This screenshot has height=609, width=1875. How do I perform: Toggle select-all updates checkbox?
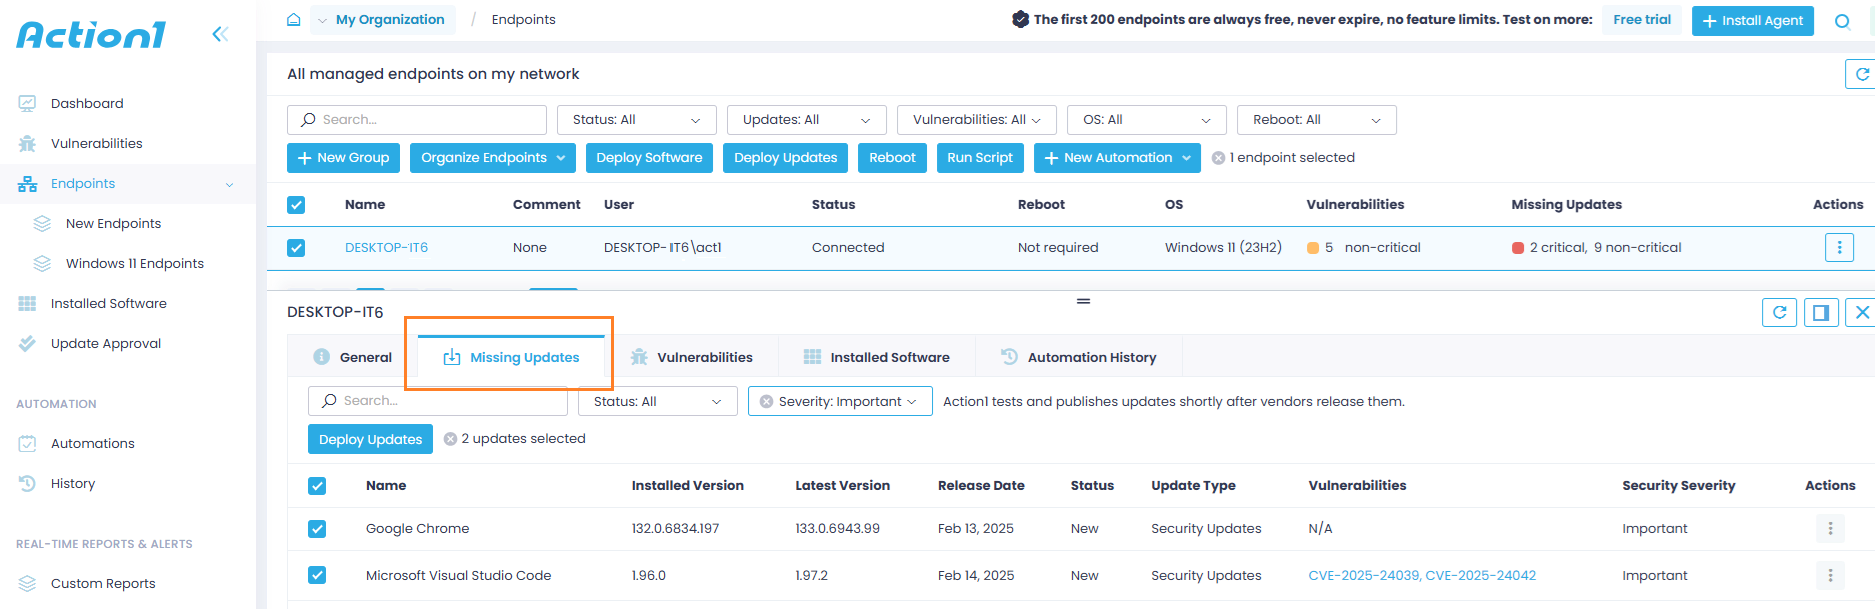tap(317, 486)
